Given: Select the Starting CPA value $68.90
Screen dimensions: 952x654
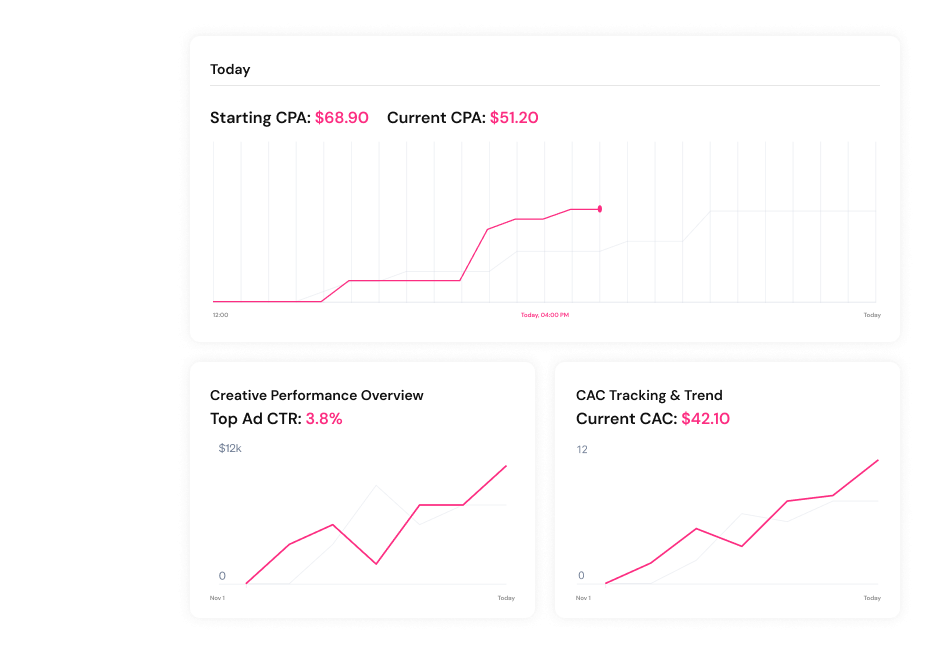Looking at the screenshot, I should [341, 118].
